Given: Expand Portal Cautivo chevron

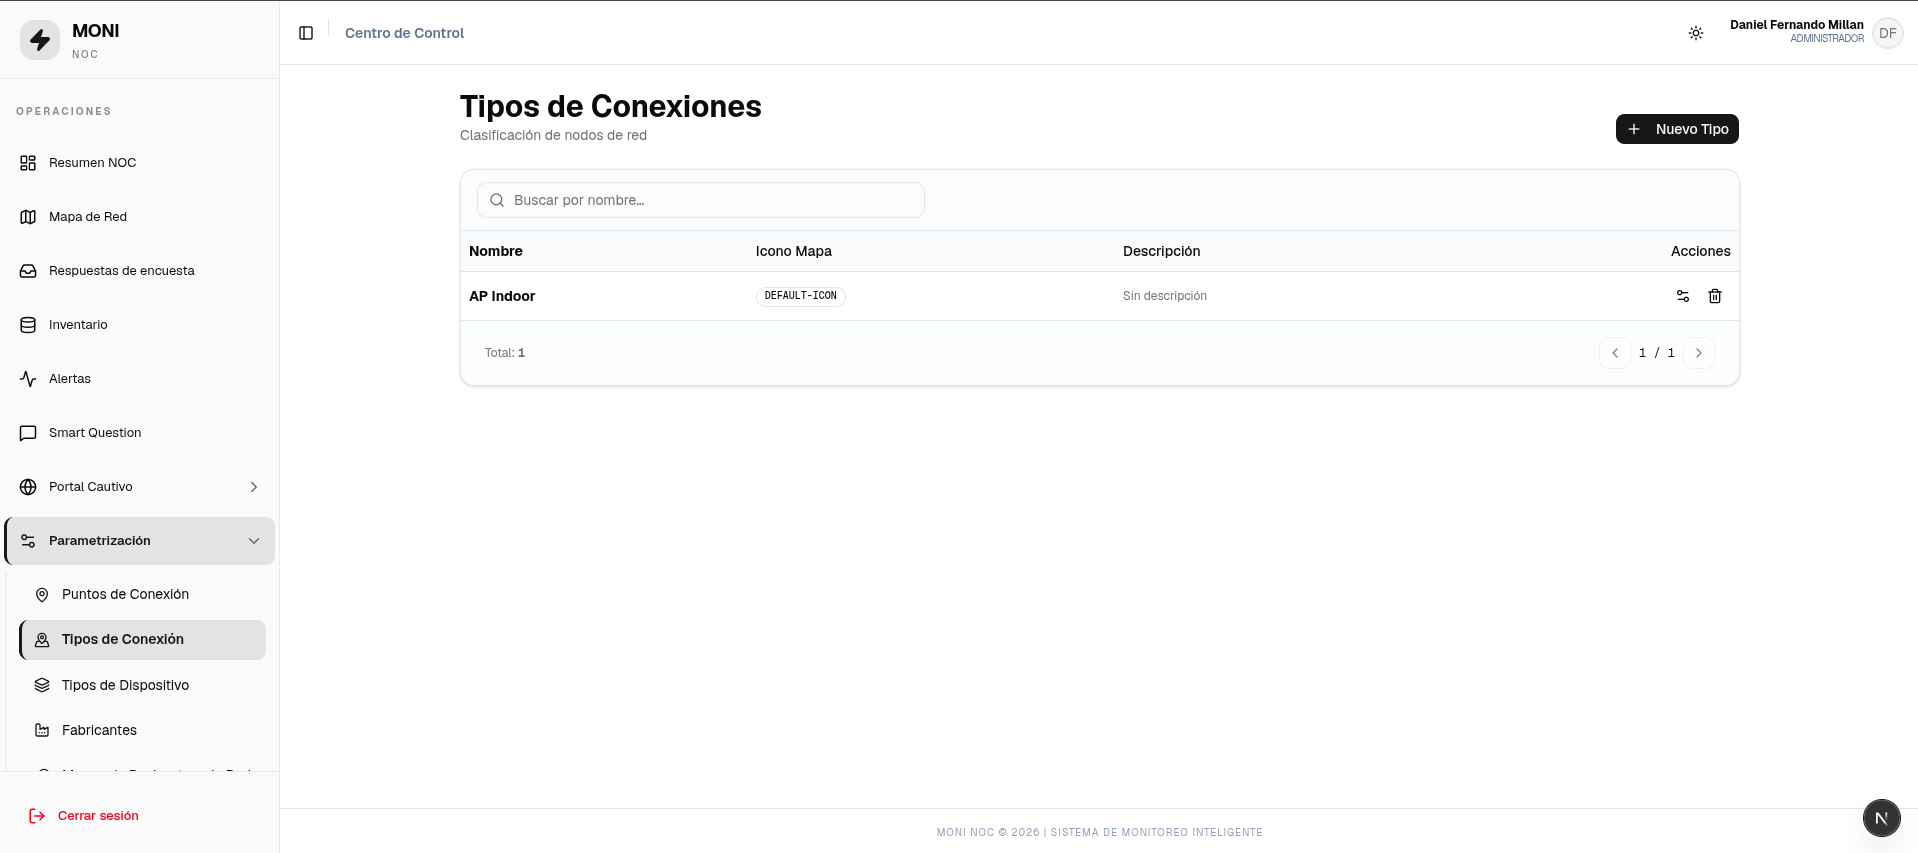Looking at the screenshot, I should tap(254, 487).
